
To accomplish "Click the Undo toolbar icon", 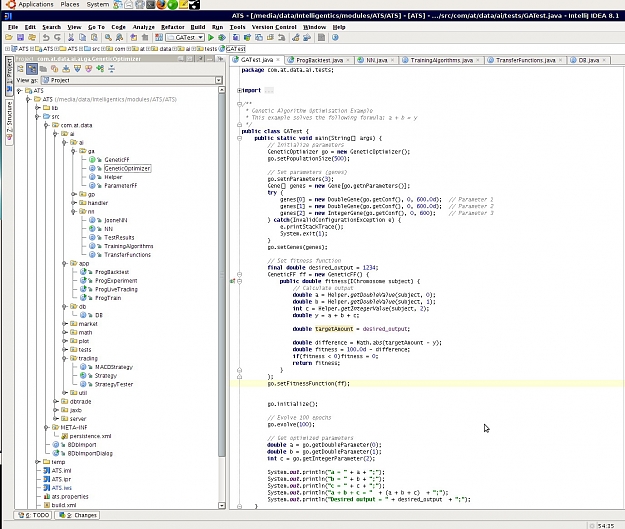I will coord(46,37).
